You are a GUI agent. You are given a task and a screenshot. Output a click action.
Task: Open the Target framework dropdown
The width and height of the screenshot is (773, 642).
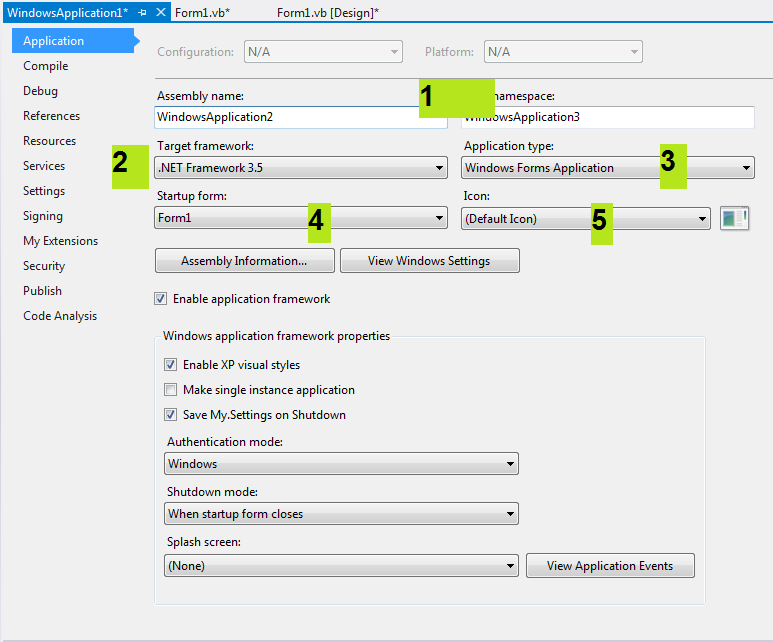[301, 168]
